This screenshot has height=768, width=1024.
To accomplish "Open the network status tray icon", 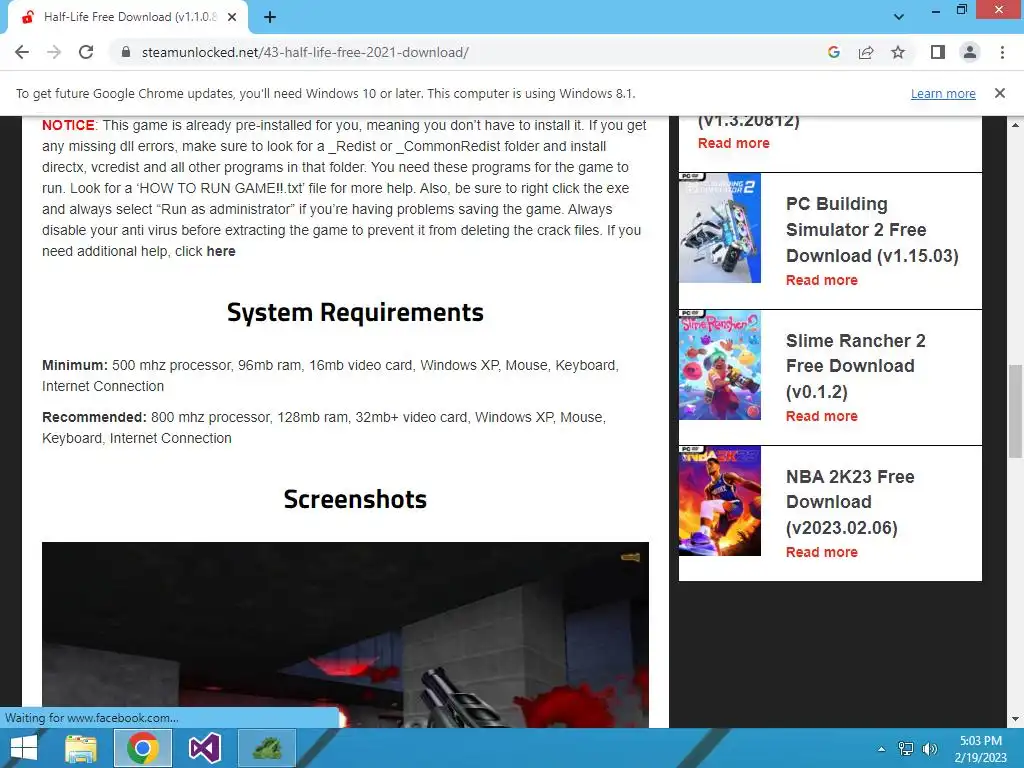I will click(906, 749).
